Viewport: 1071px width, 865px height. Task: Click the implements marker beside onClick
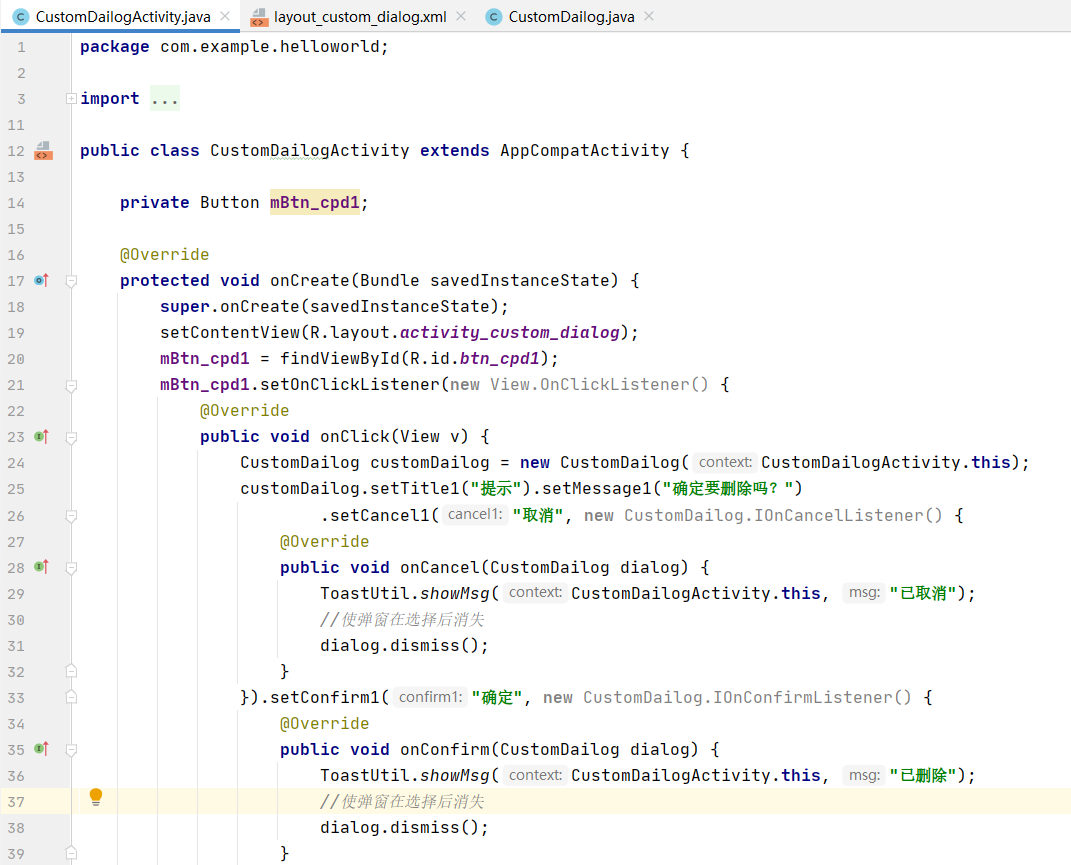pos(42,436)
